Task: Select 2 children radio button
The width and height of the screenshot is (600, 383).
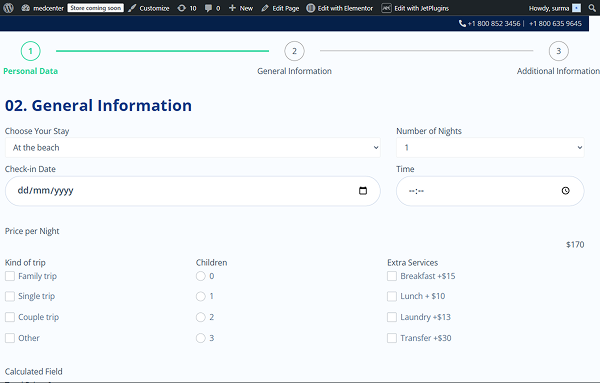Action: pyautogui.click(x=201, y=317)
